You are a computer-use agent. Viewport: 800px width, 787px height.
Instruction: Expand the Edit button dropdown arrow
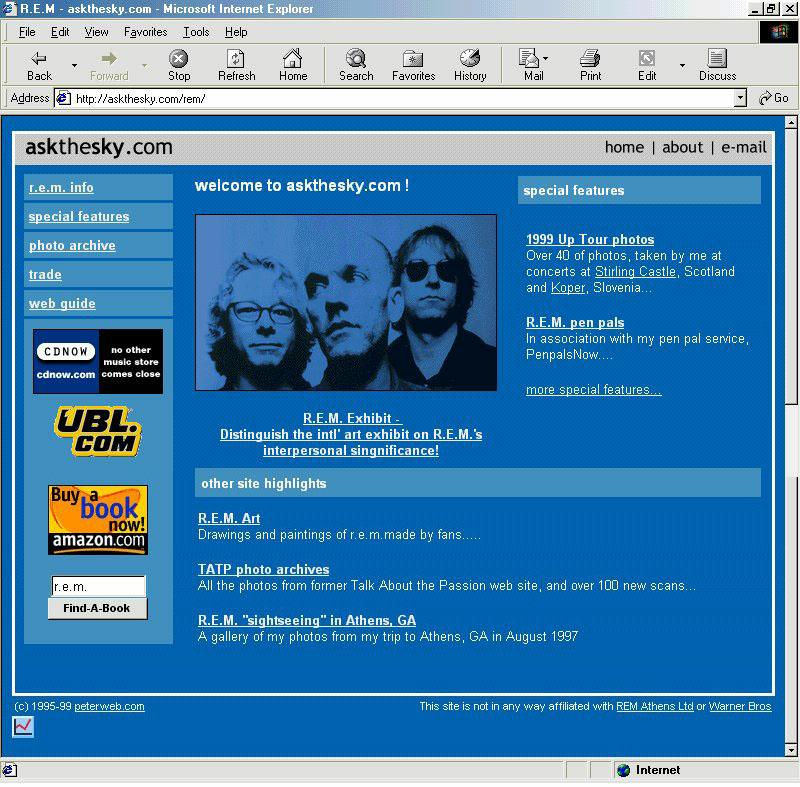[x=682, y=65]
